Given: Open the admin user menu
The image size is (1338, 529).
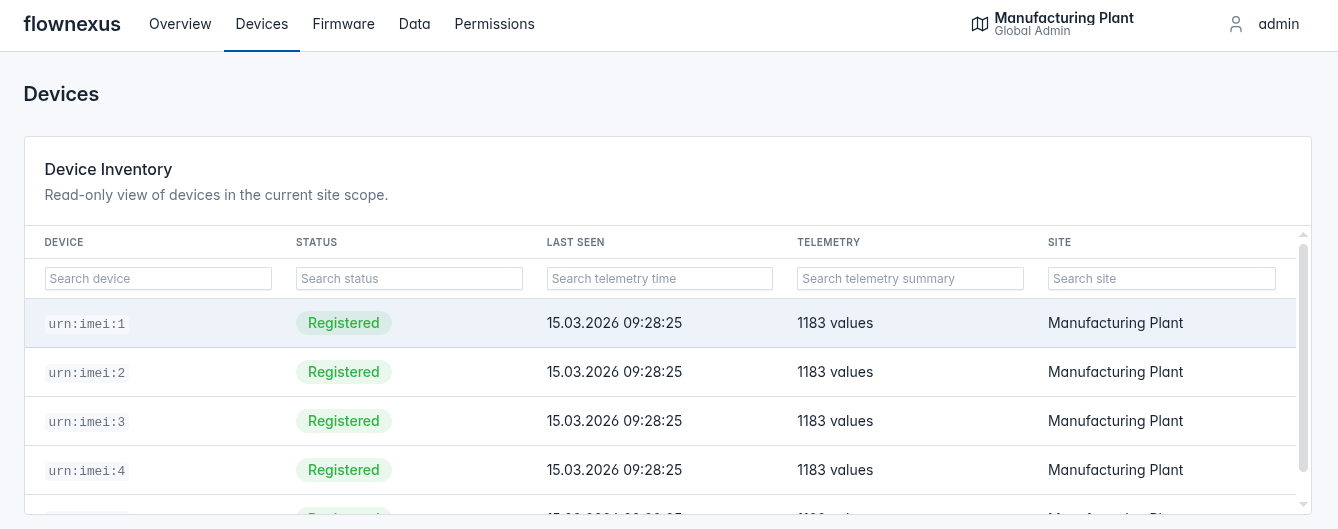Looking at the screenshot, I should coord(1265,24).
